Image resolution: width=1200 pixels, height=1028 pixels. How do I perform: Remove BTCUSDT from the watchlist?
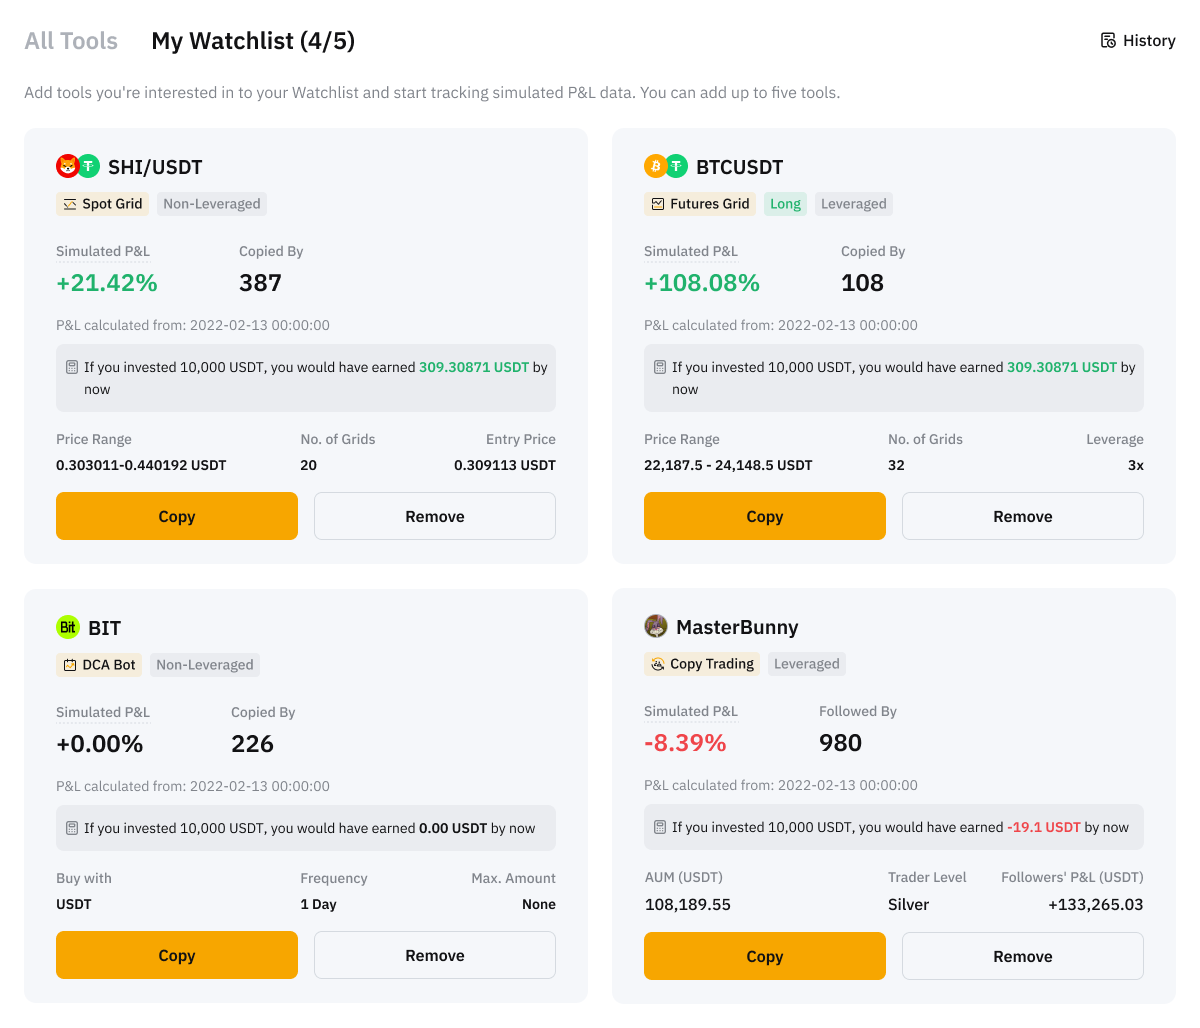[1023, 516]
